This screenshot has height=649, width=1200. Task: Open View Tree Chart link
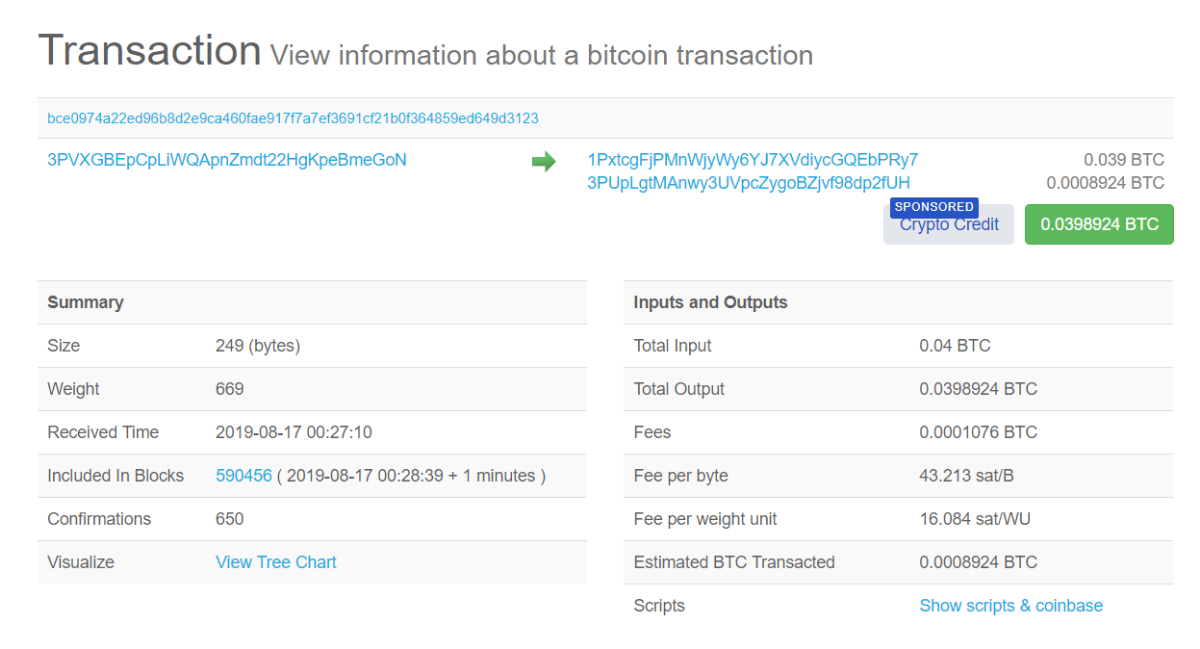pos(276,562)
